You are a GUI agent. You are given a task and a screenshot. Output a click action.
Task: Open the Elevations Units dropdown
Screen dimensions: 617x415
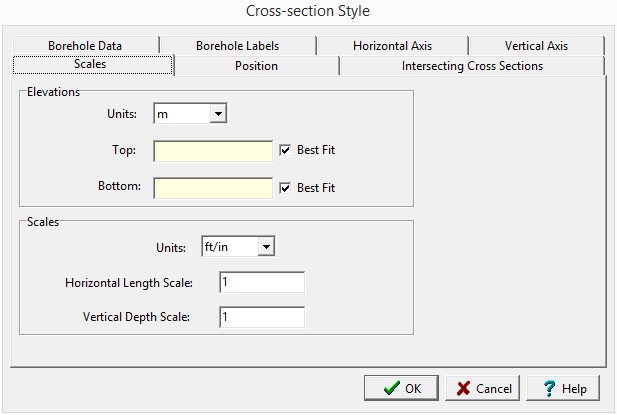pyautogui.click(x=218, y=114)
